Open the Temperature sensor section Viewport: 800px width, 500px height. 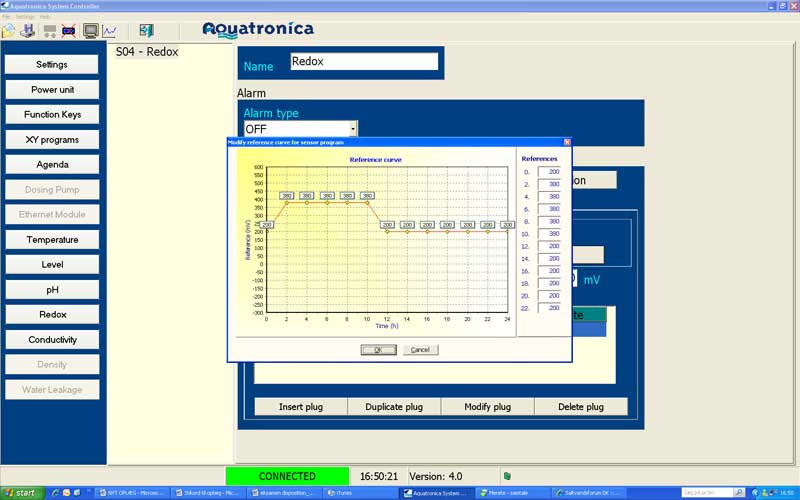pos(52,239)
